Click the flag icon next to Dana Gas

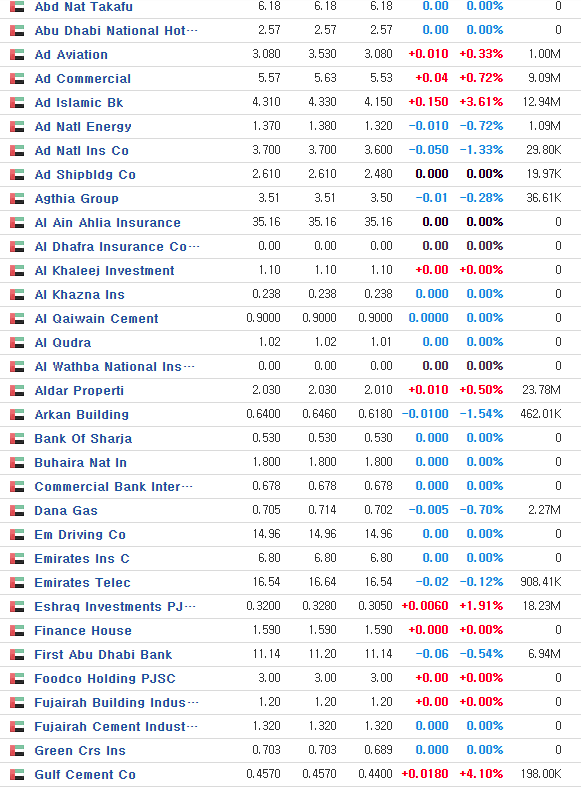coord(17,511)
